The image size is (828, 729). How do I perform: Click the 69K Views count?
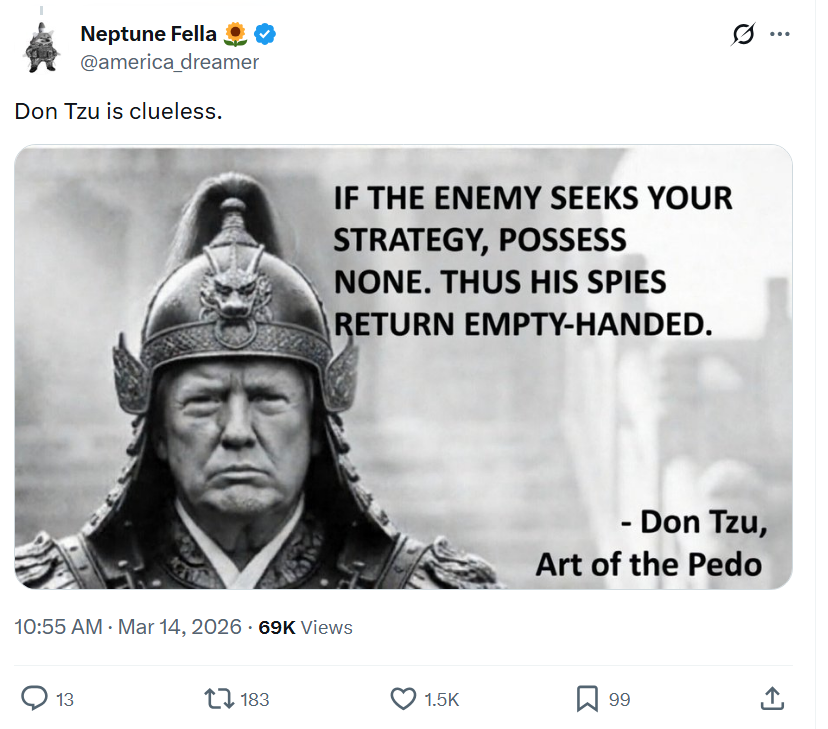pos(305,627)
